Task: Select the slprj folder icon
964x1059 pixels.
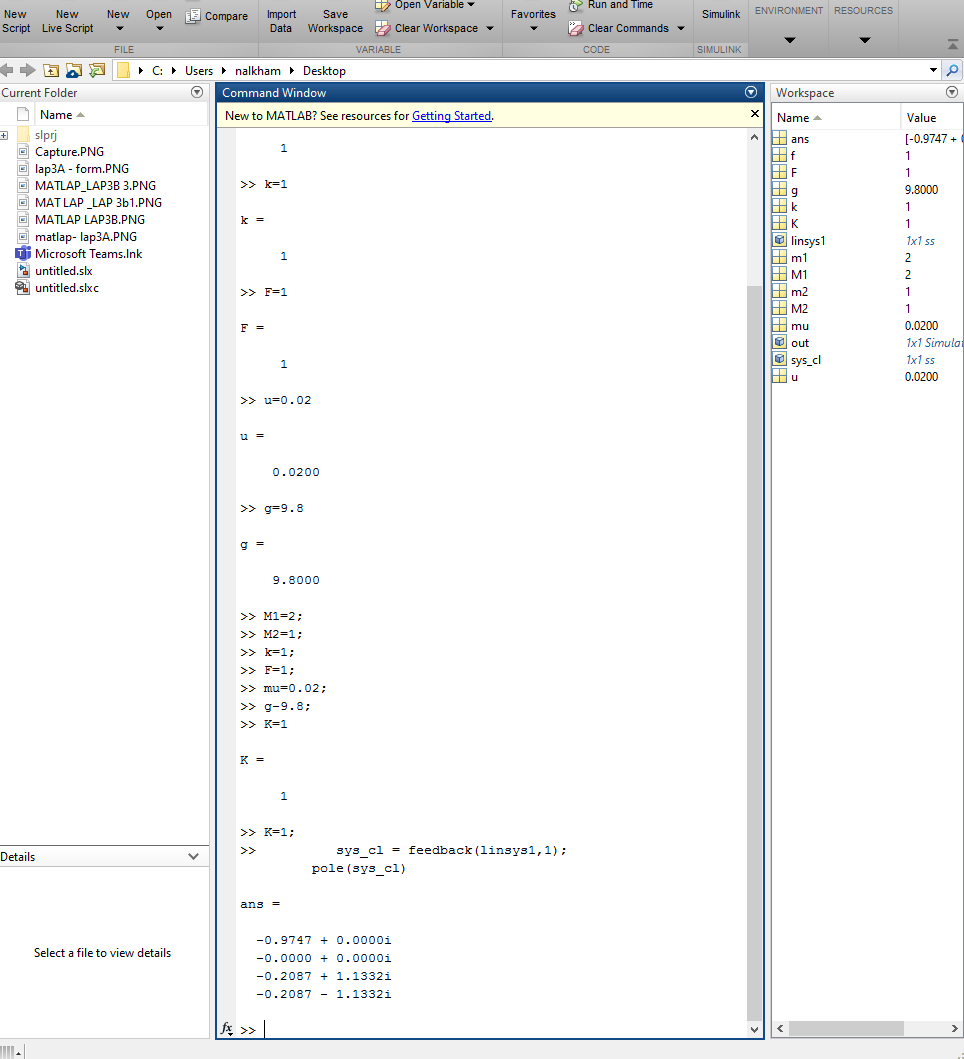Action: tap(23, 135)
